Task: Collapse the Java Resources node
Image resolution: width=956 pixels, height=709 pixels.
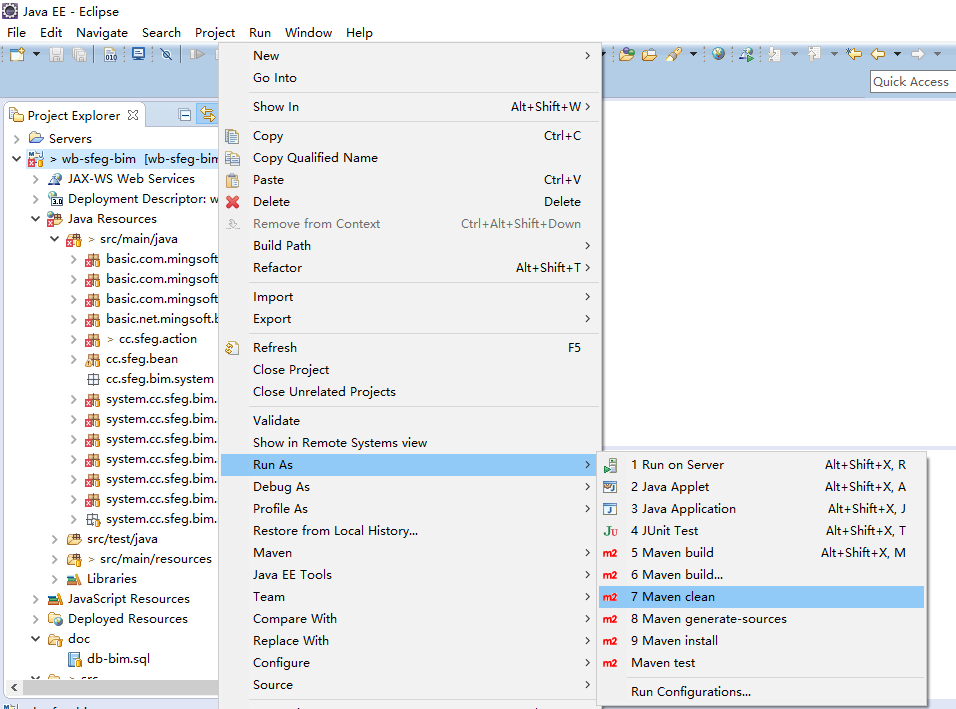Action: (x=35, y=219)
